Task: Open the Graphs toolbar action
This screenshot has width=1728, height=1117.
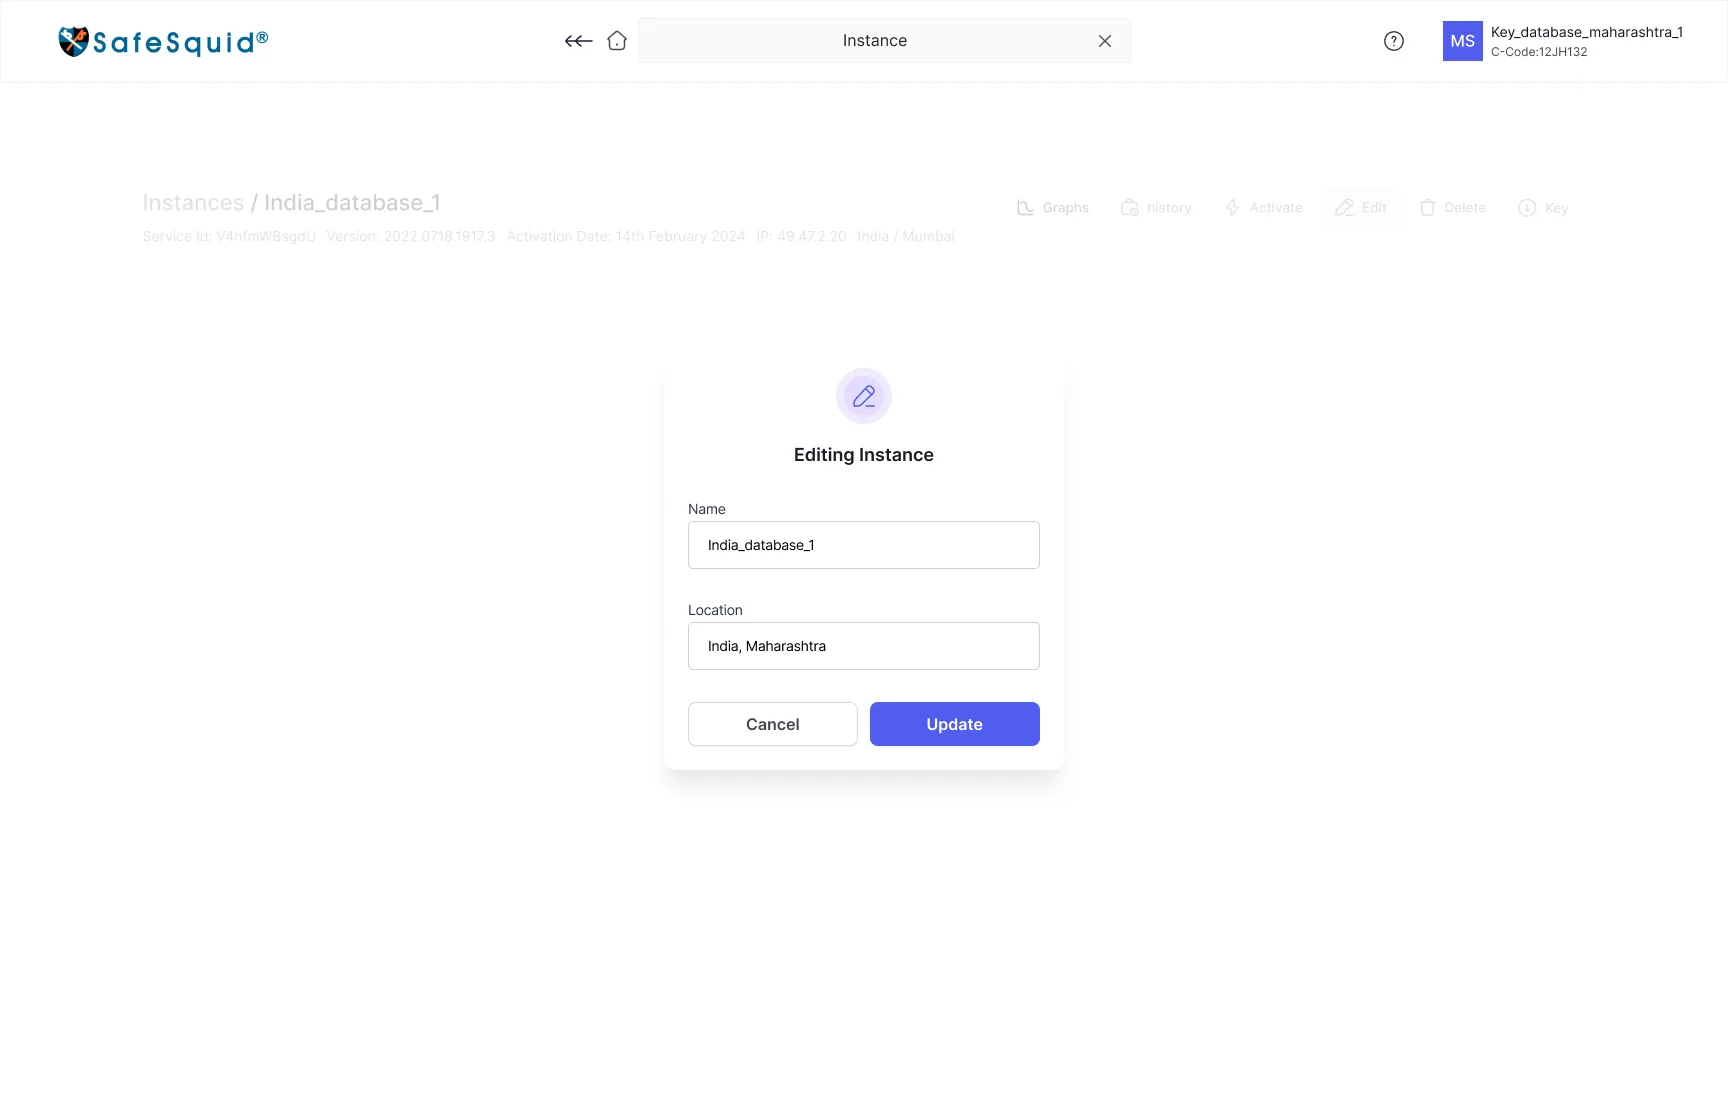Action: click(x=1053, y=208)
